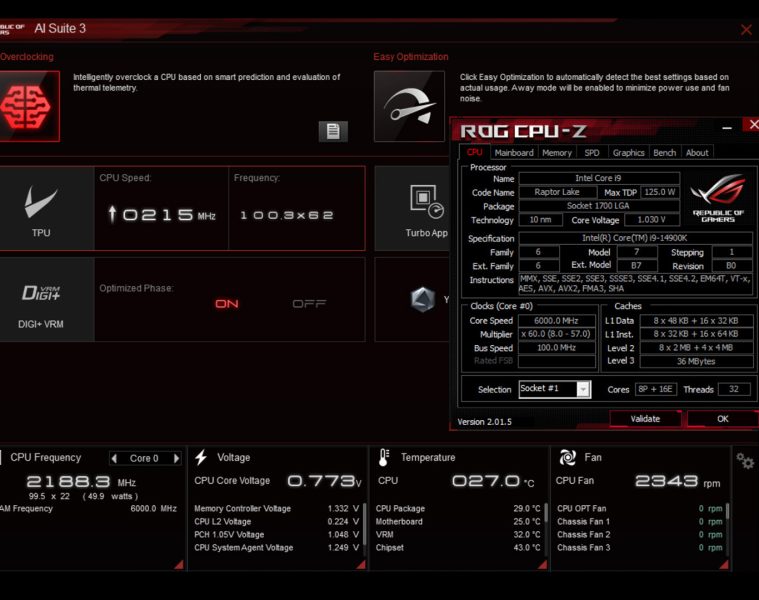Click the Fan list scrollbar
Image resolution: width=759 pixels, height=600 pixels.
coord(728,512)
